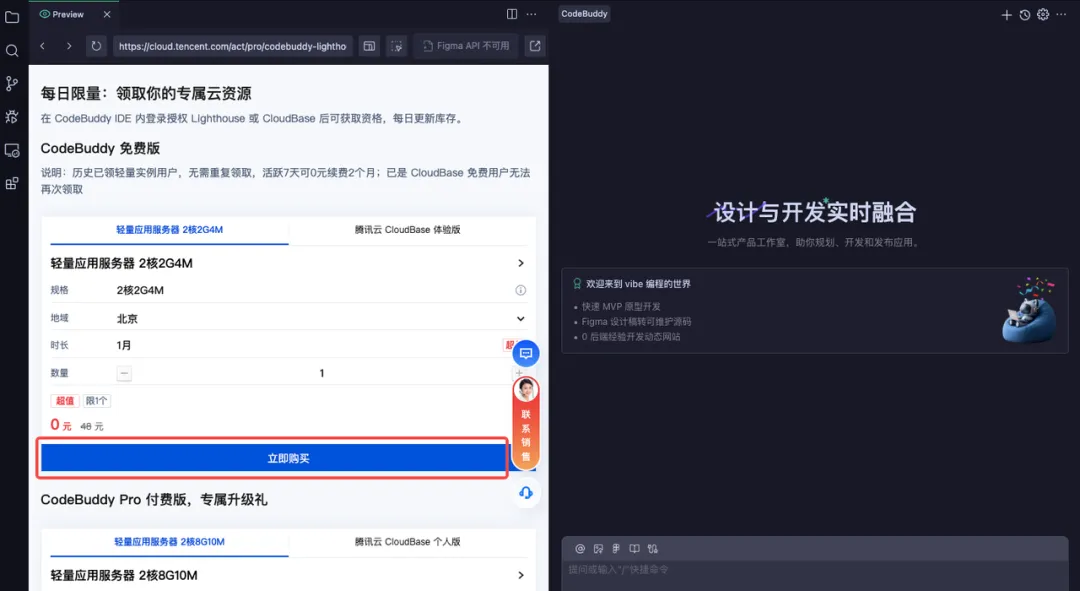The width and height of the screenshot is (1080, 591).
Task: Start new chat with plus icon
Action: [1006, 14]
